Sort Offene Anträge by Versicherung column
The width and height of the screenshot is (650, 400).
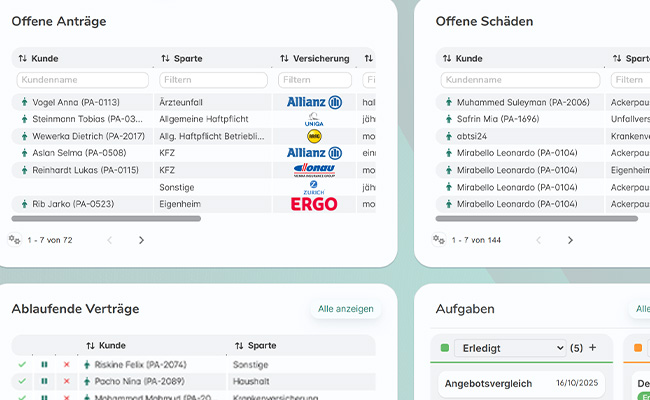(284, 58)
